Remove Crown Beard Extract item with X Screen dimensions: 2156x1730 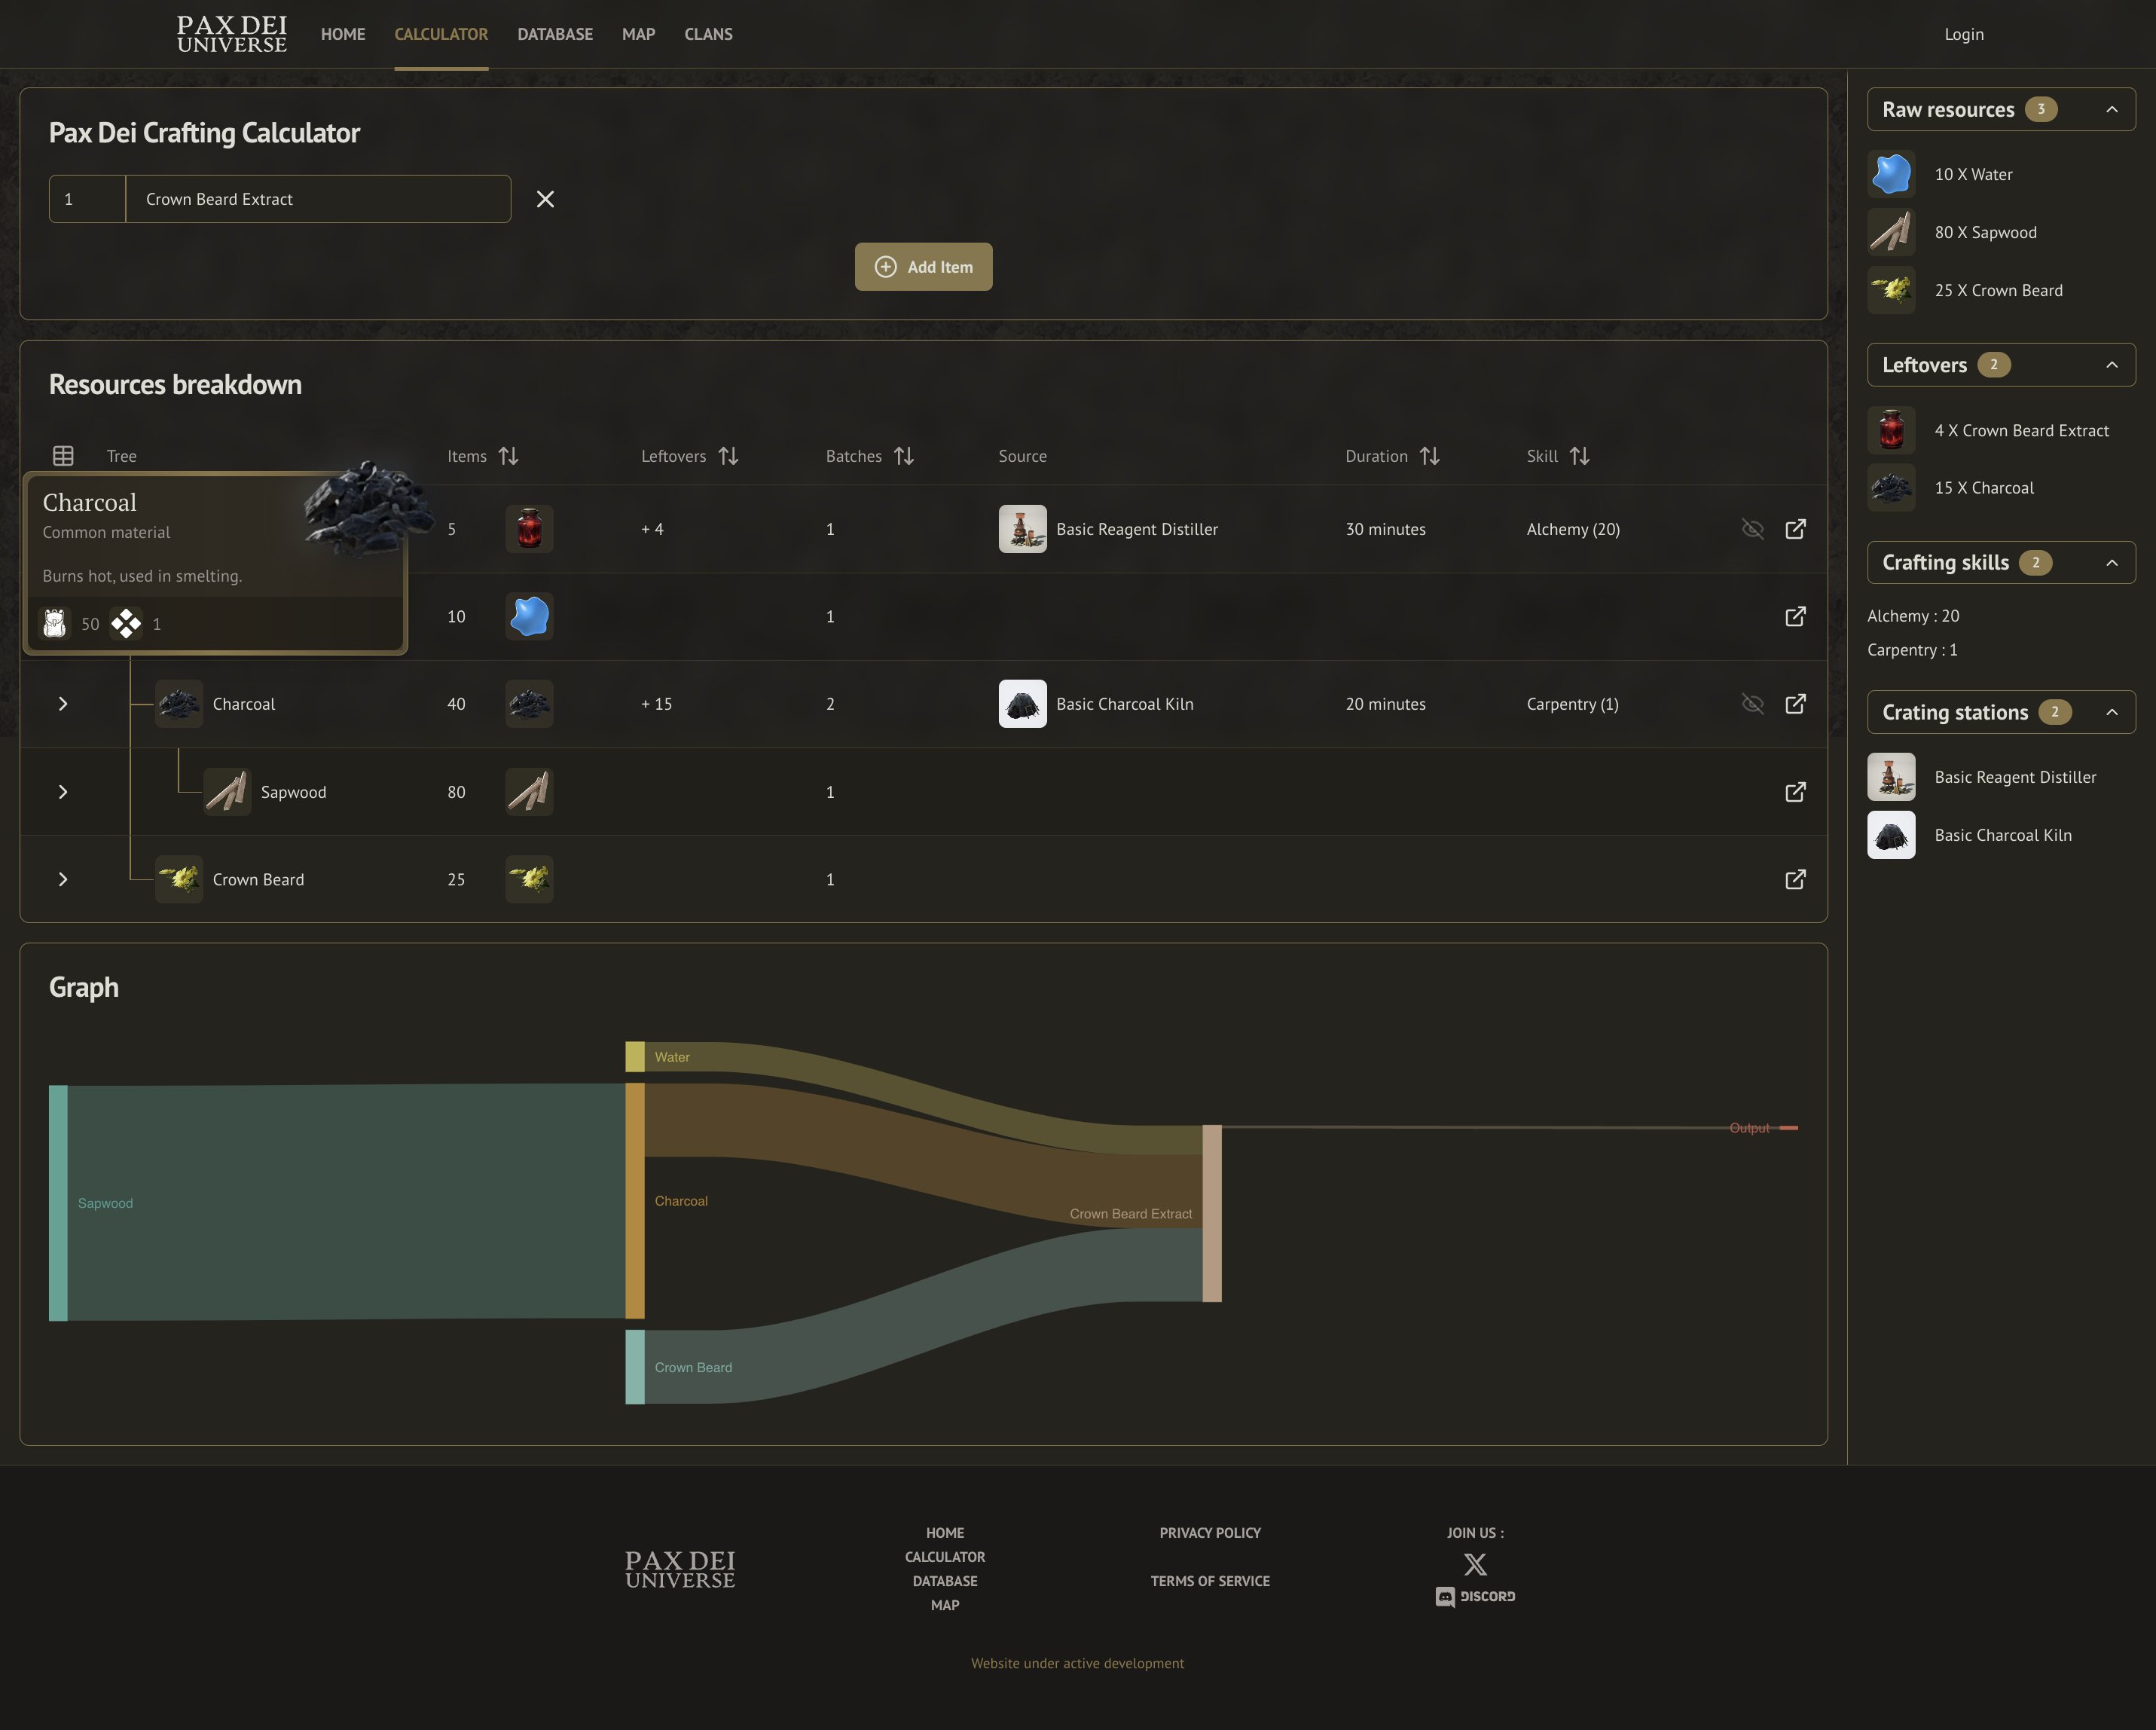[x=545, y=199]
